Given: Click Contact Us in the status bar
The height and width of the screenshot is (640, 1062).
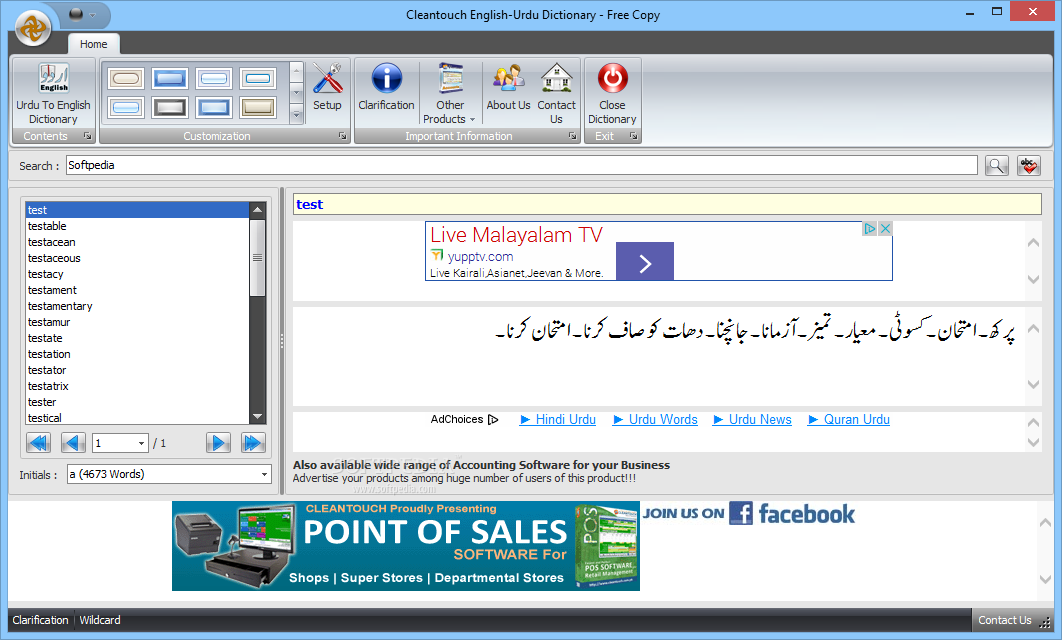Looking at the screenshot, I should click(1004, 620).
